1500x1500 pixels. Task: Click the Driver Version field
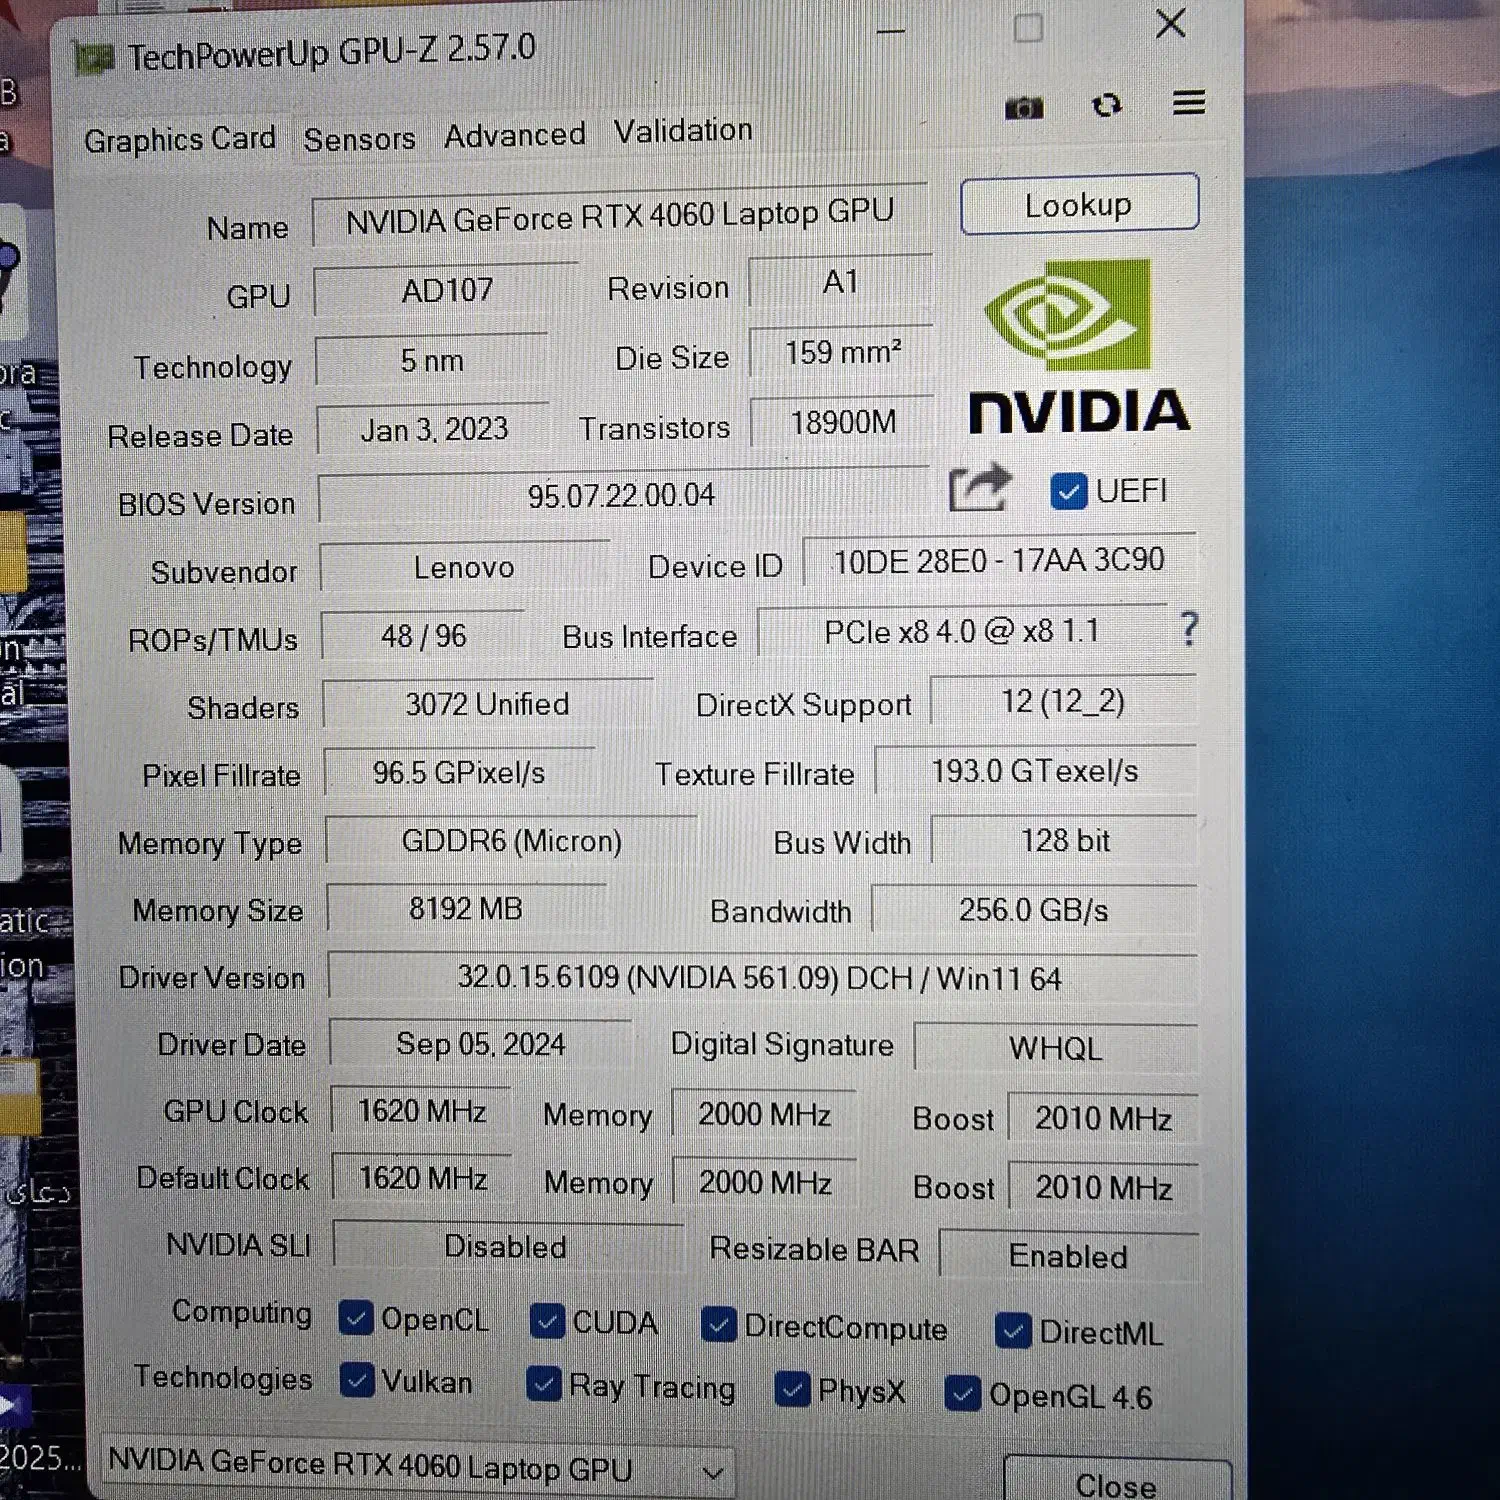[x=760, y=977]
